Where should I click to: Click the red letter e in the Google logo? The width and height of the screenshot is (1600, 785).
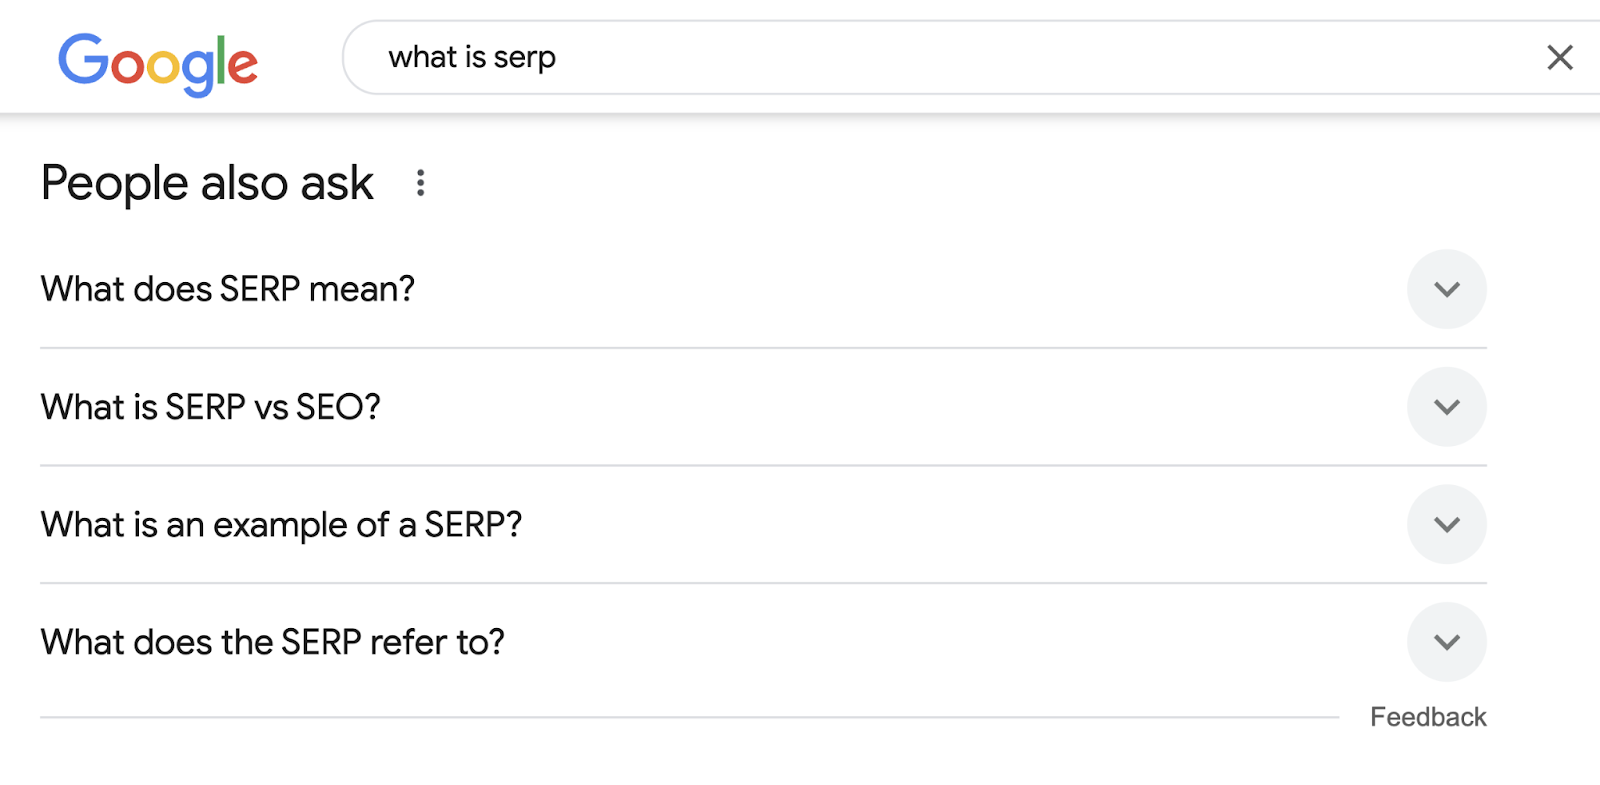point(243,67)
